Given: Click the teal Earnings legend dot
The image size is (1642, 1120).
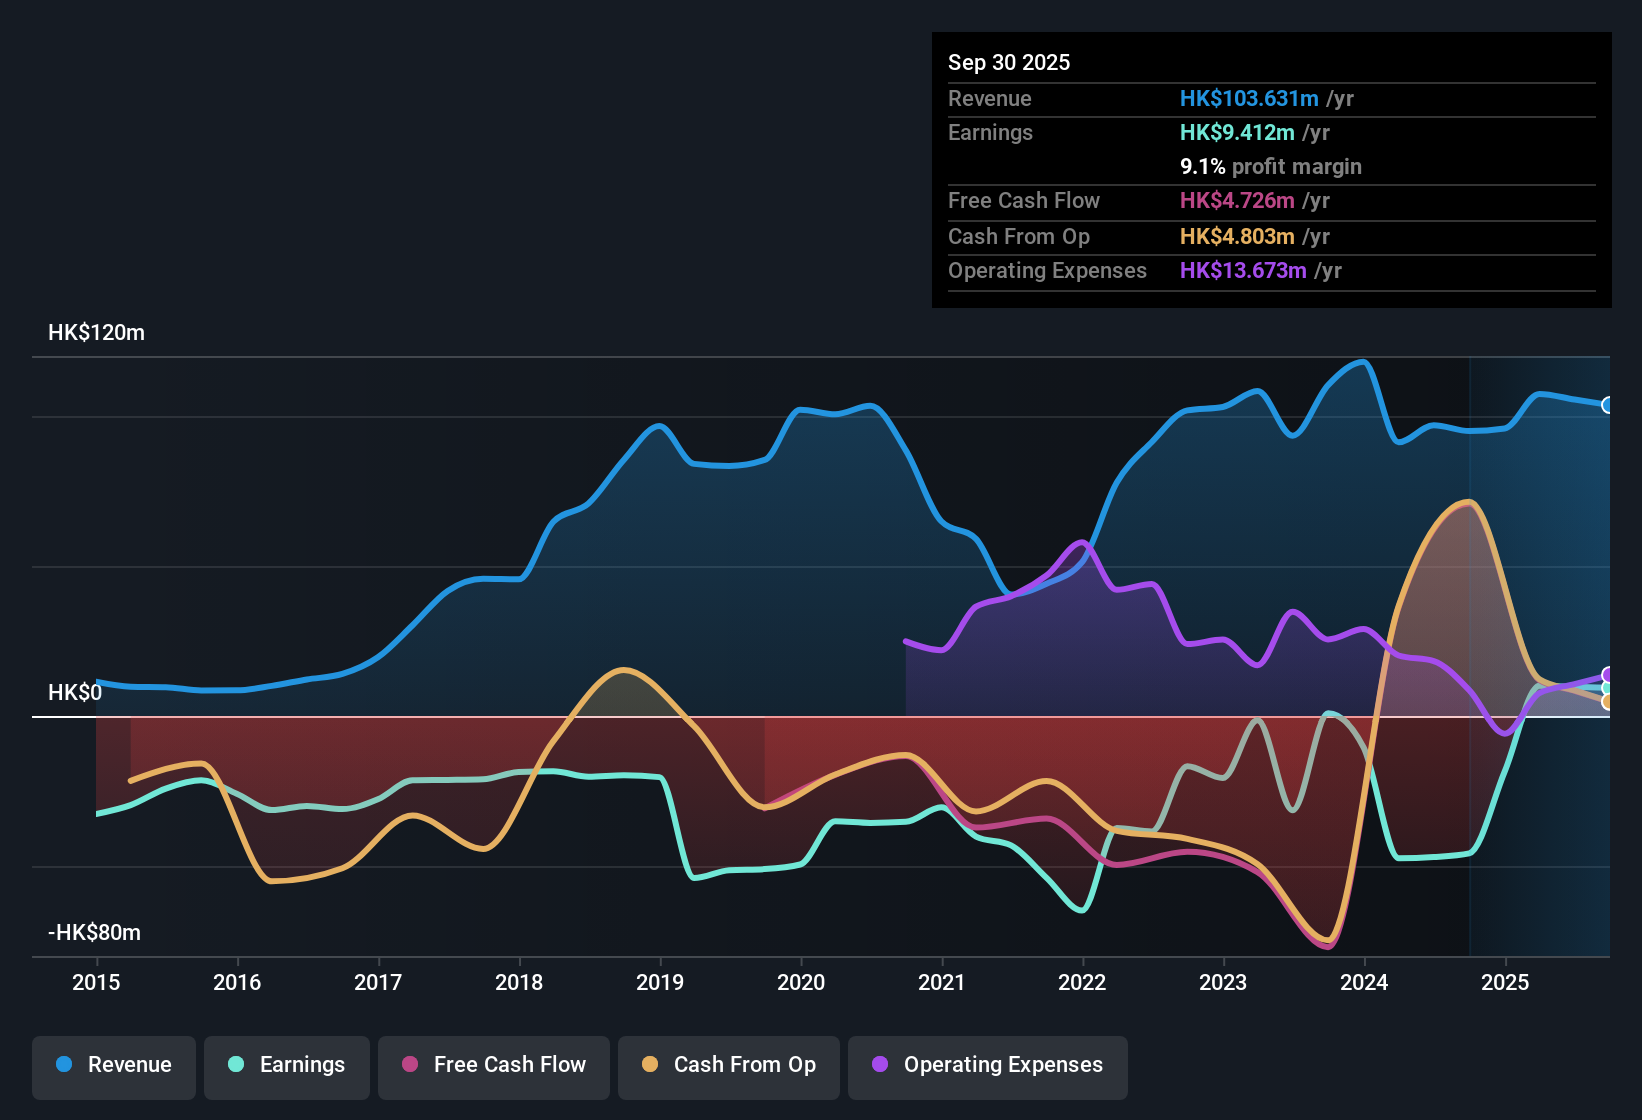Looking at the screenshot, I should coord(236,1065).
